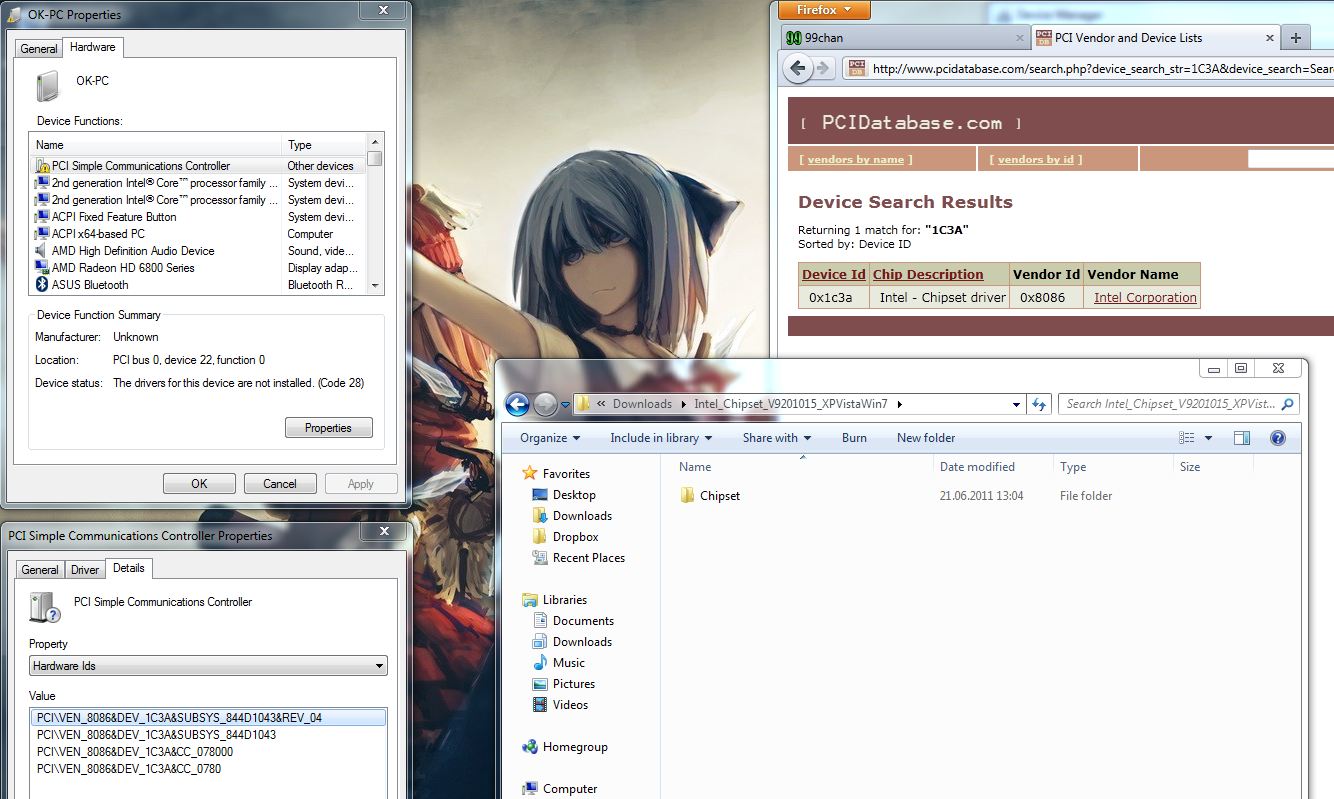Open the view options dropdown arrow in Explorer
The width and height of the screenshot is (1334, 799).
(x=1208, y=438)
